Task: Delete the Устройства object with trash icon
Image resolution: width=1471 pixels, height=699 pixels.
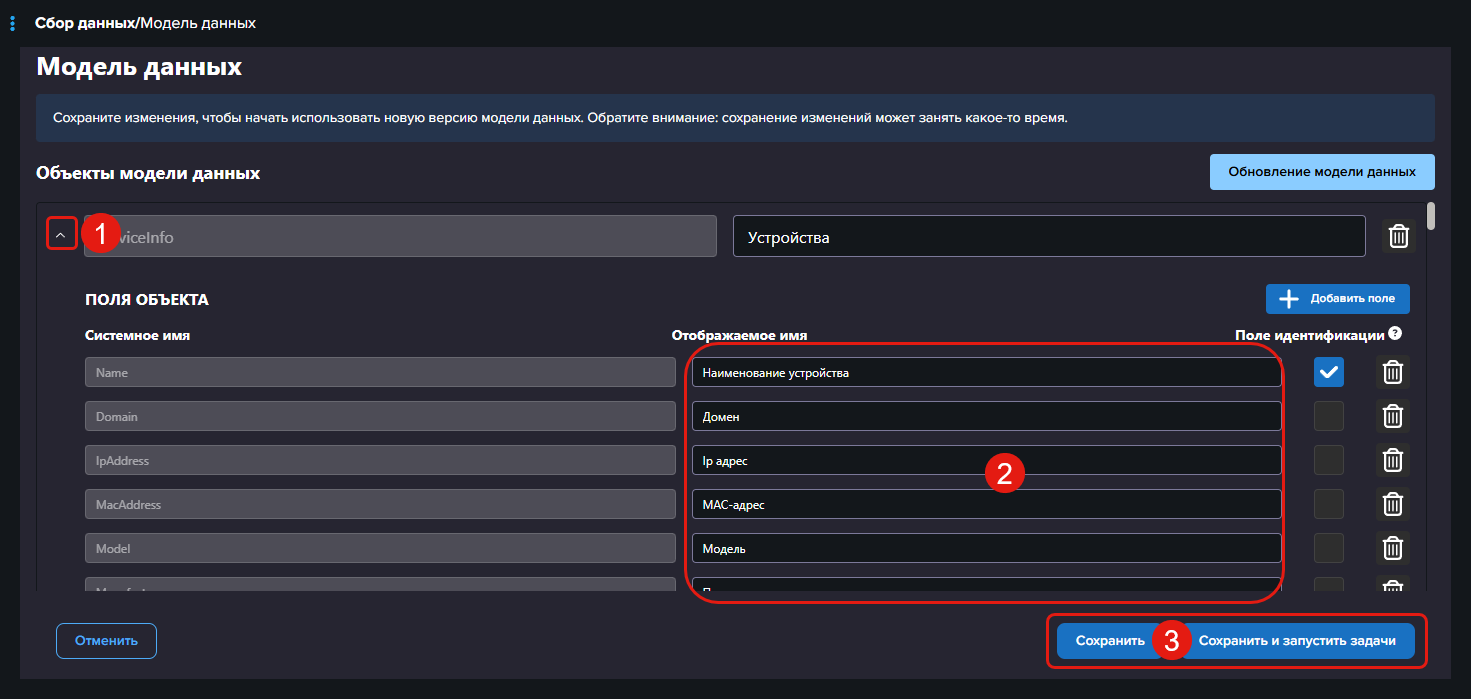Action: click(x=1399, y=236)
